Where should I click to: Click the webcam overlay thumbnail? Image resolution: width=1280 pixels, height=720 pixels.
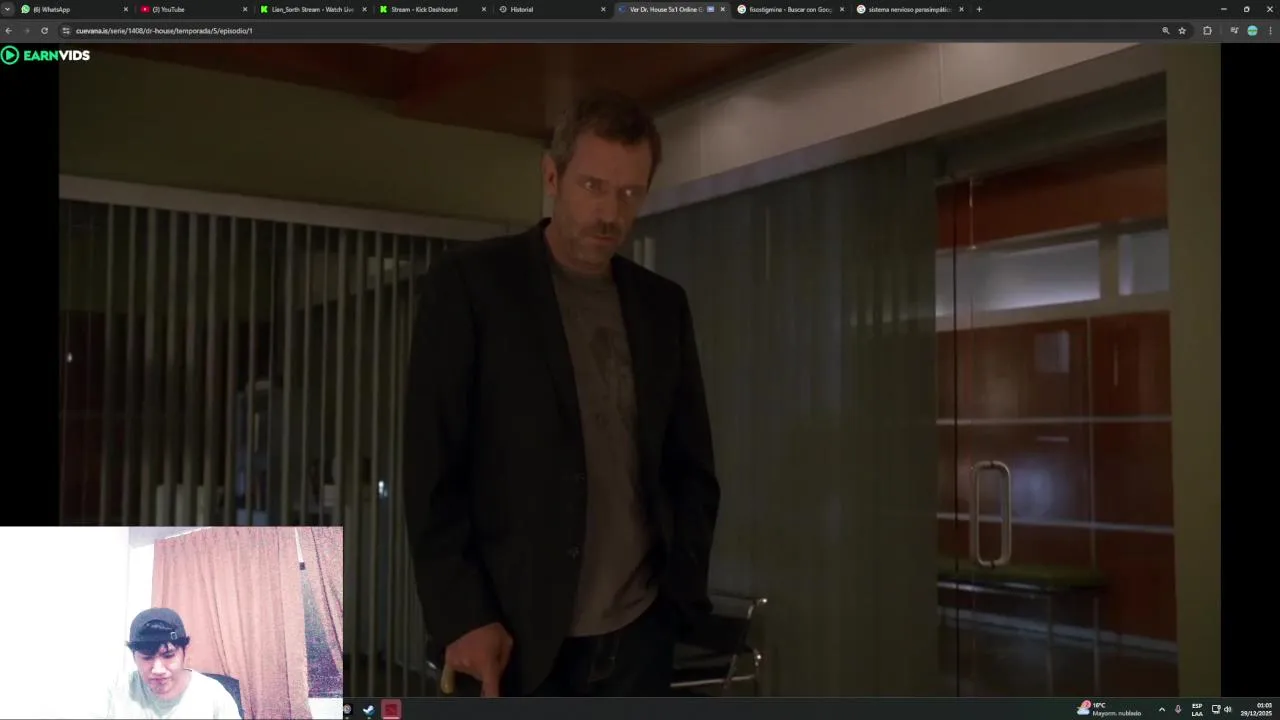coord(171,623)
